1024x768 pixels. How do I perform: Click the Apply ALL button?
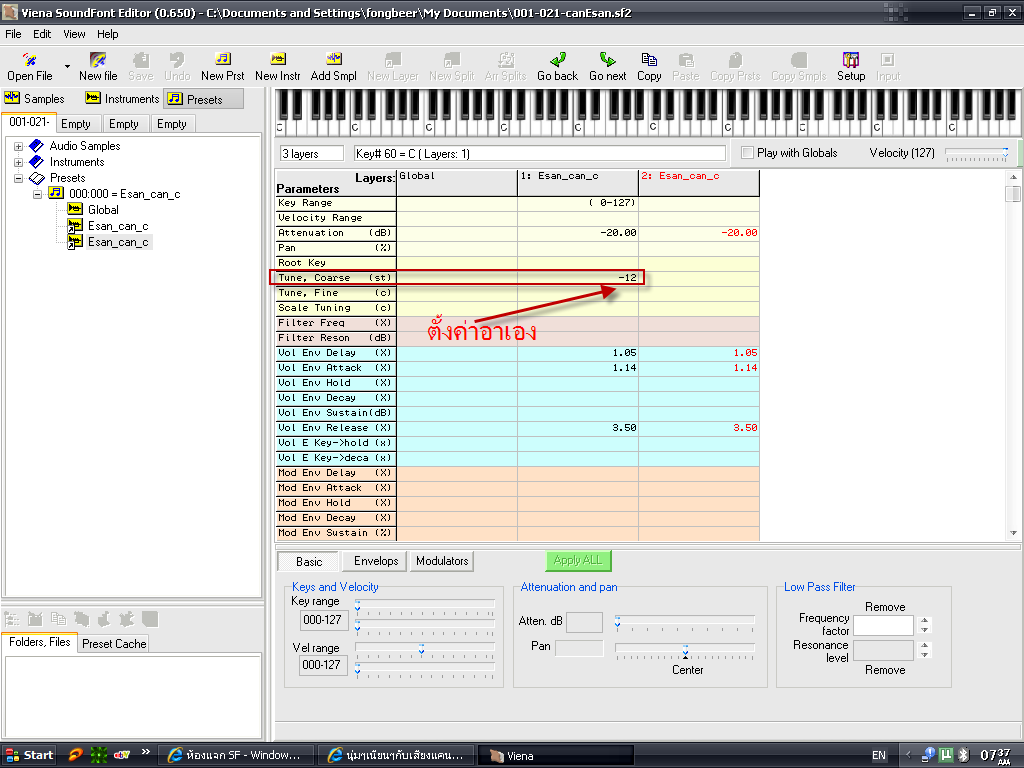(x=578, y=560)
